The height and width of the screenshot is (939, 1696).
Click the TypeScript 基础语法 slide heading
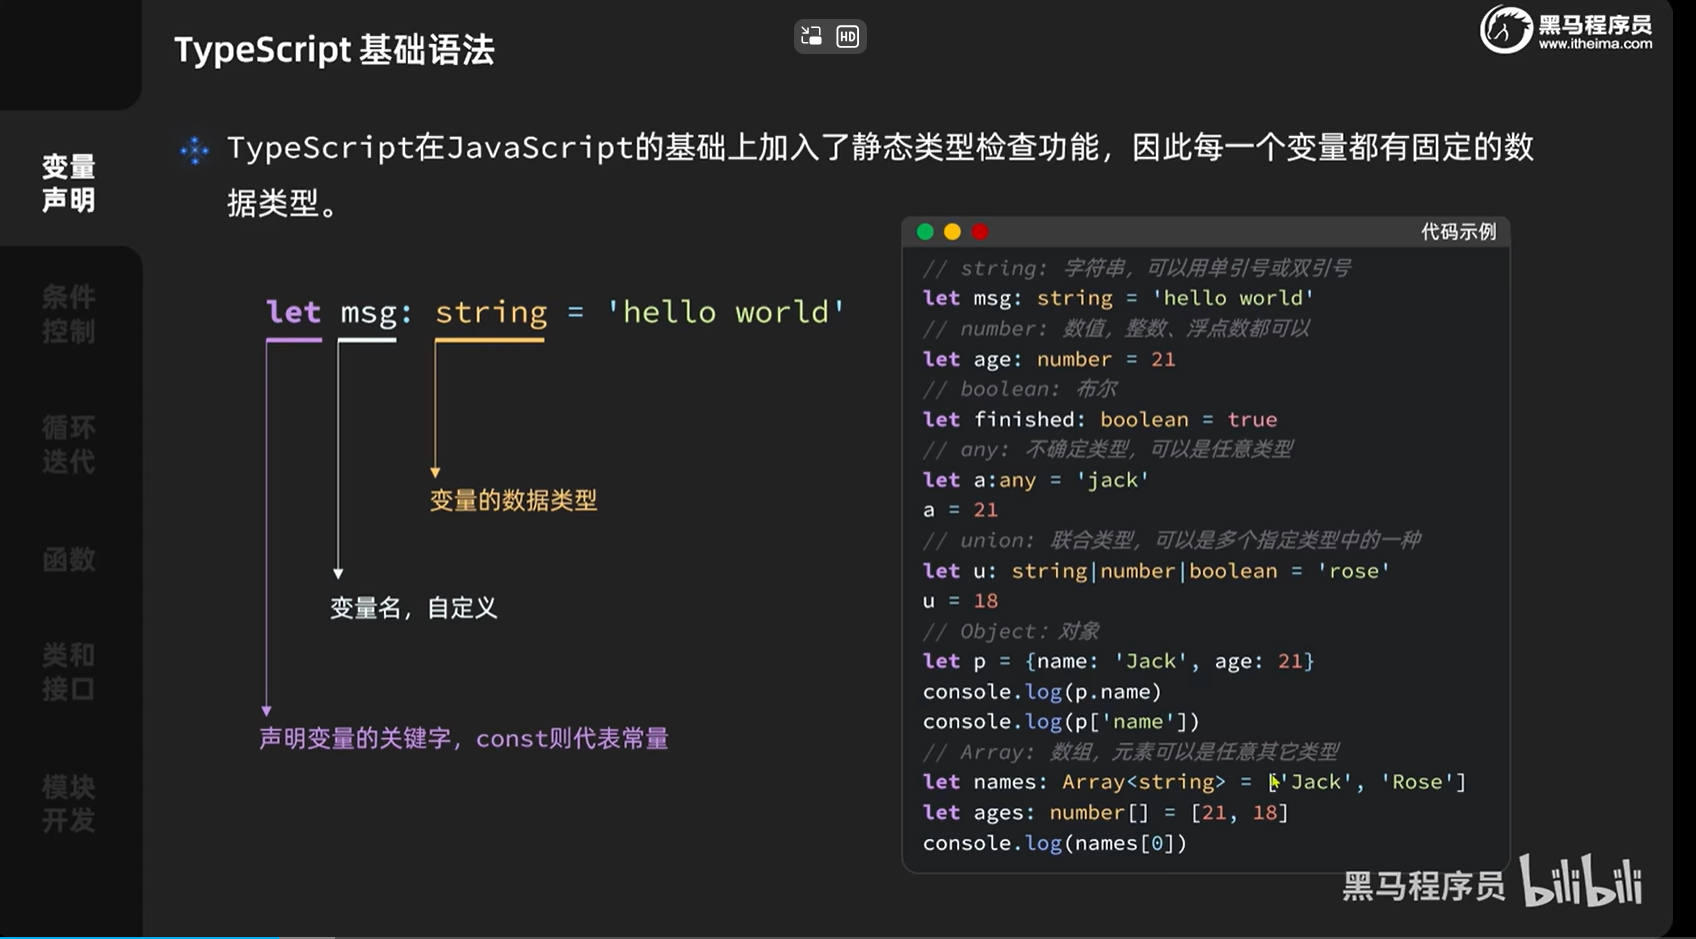click(x=334, y=50)
